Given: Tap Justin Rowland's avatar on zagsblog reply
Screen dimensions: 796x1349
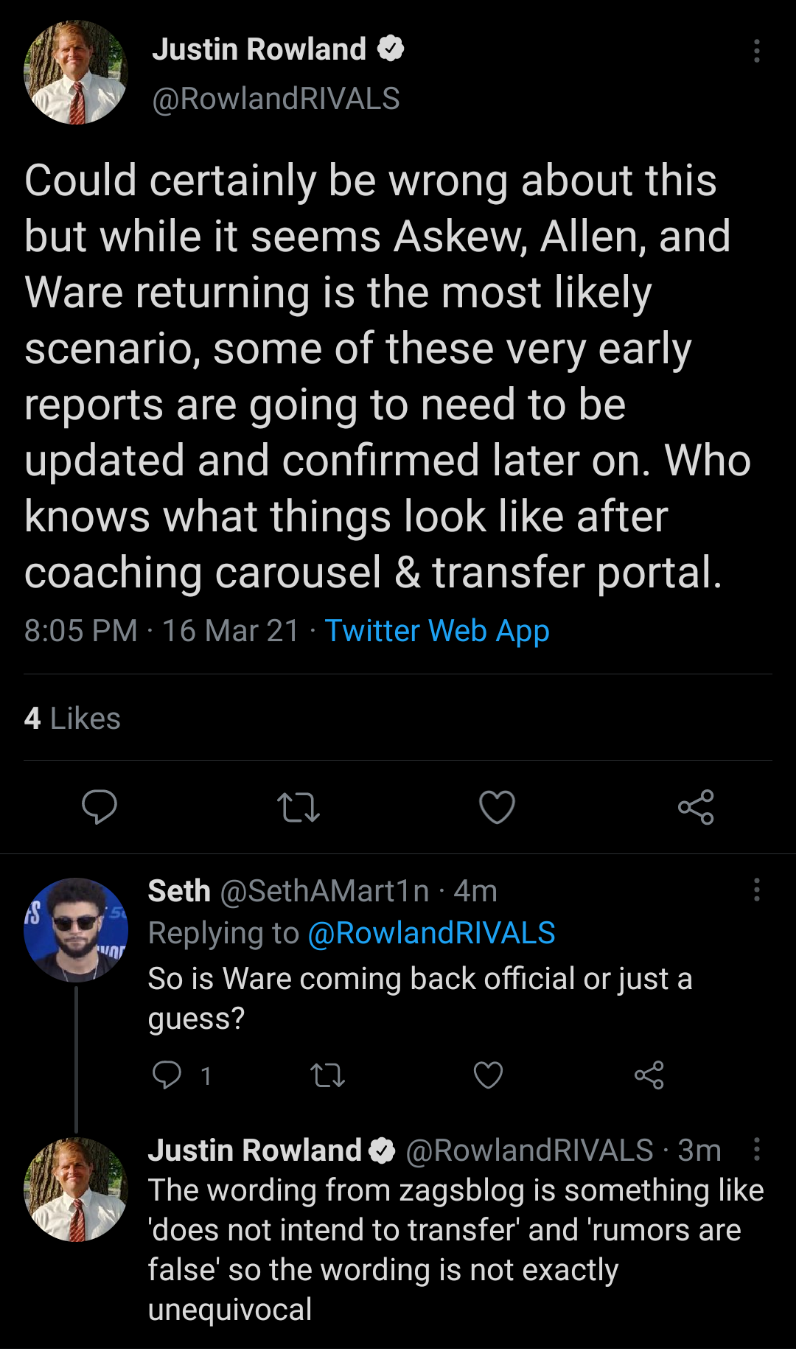Looking at the screenshot, I should pos(76,1190).
